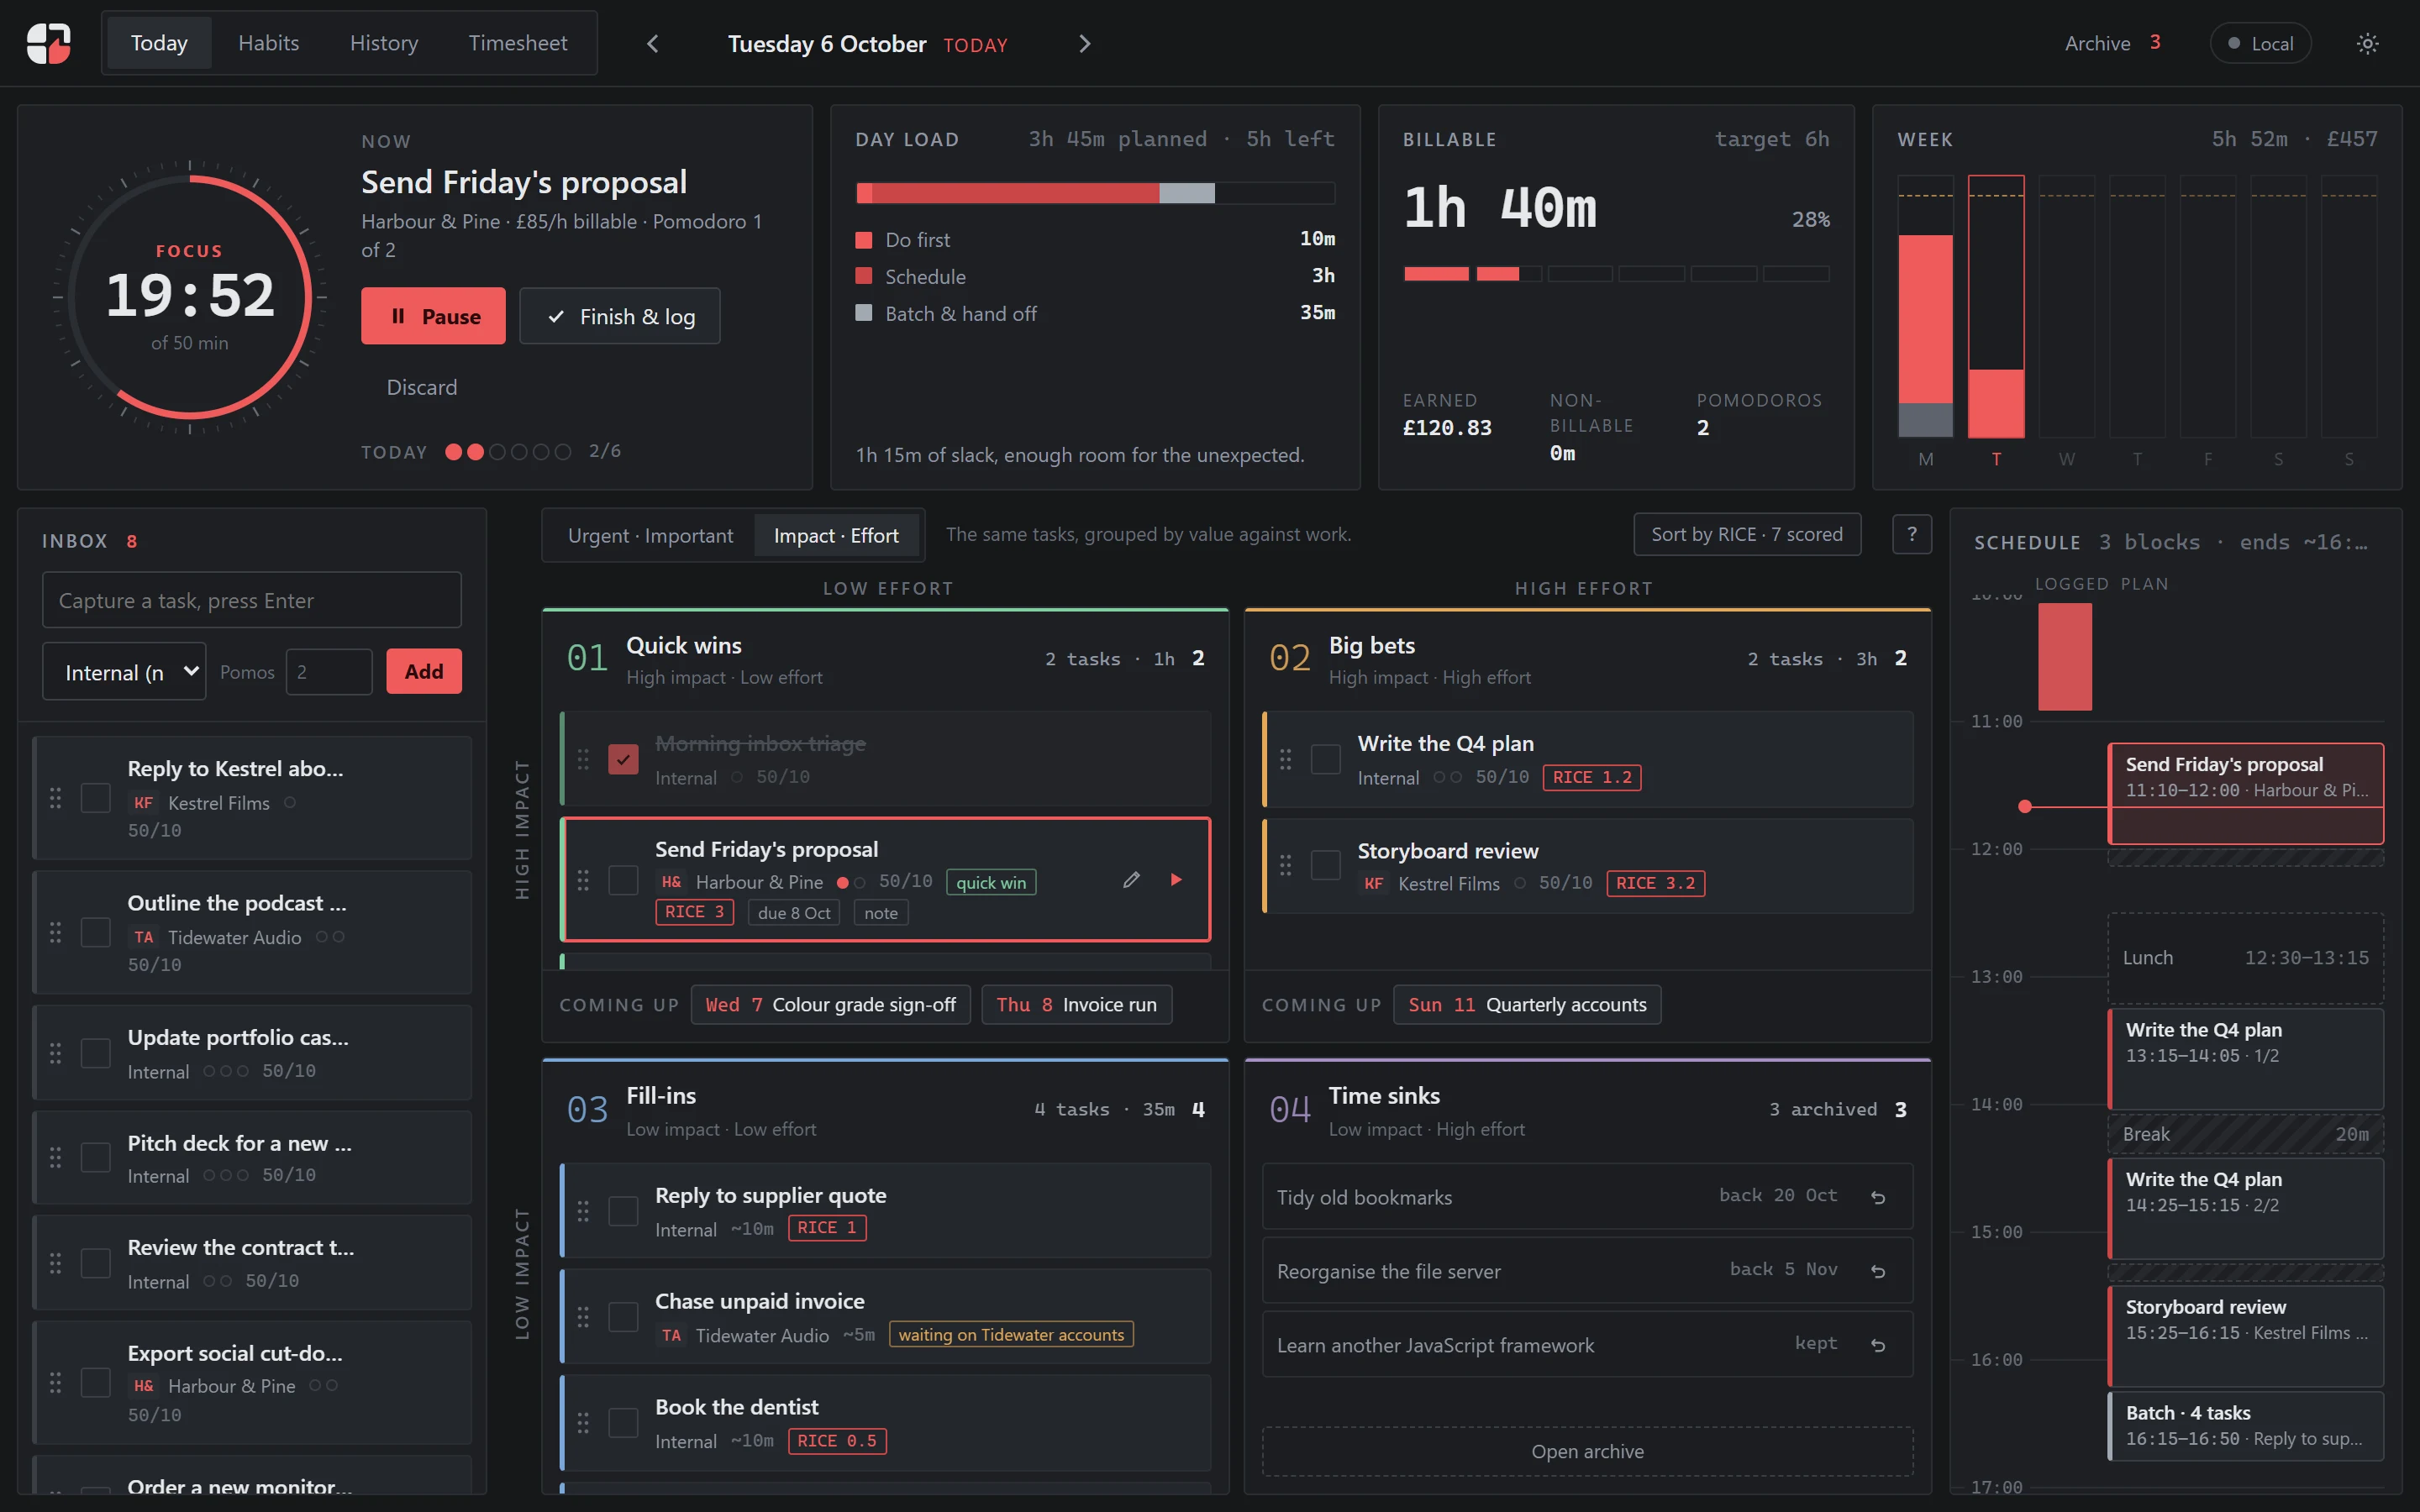Image resolution: width=2420 pixels, height=1512 pixels.
Task: Add the captured inbox task
Action: (424, 672)
